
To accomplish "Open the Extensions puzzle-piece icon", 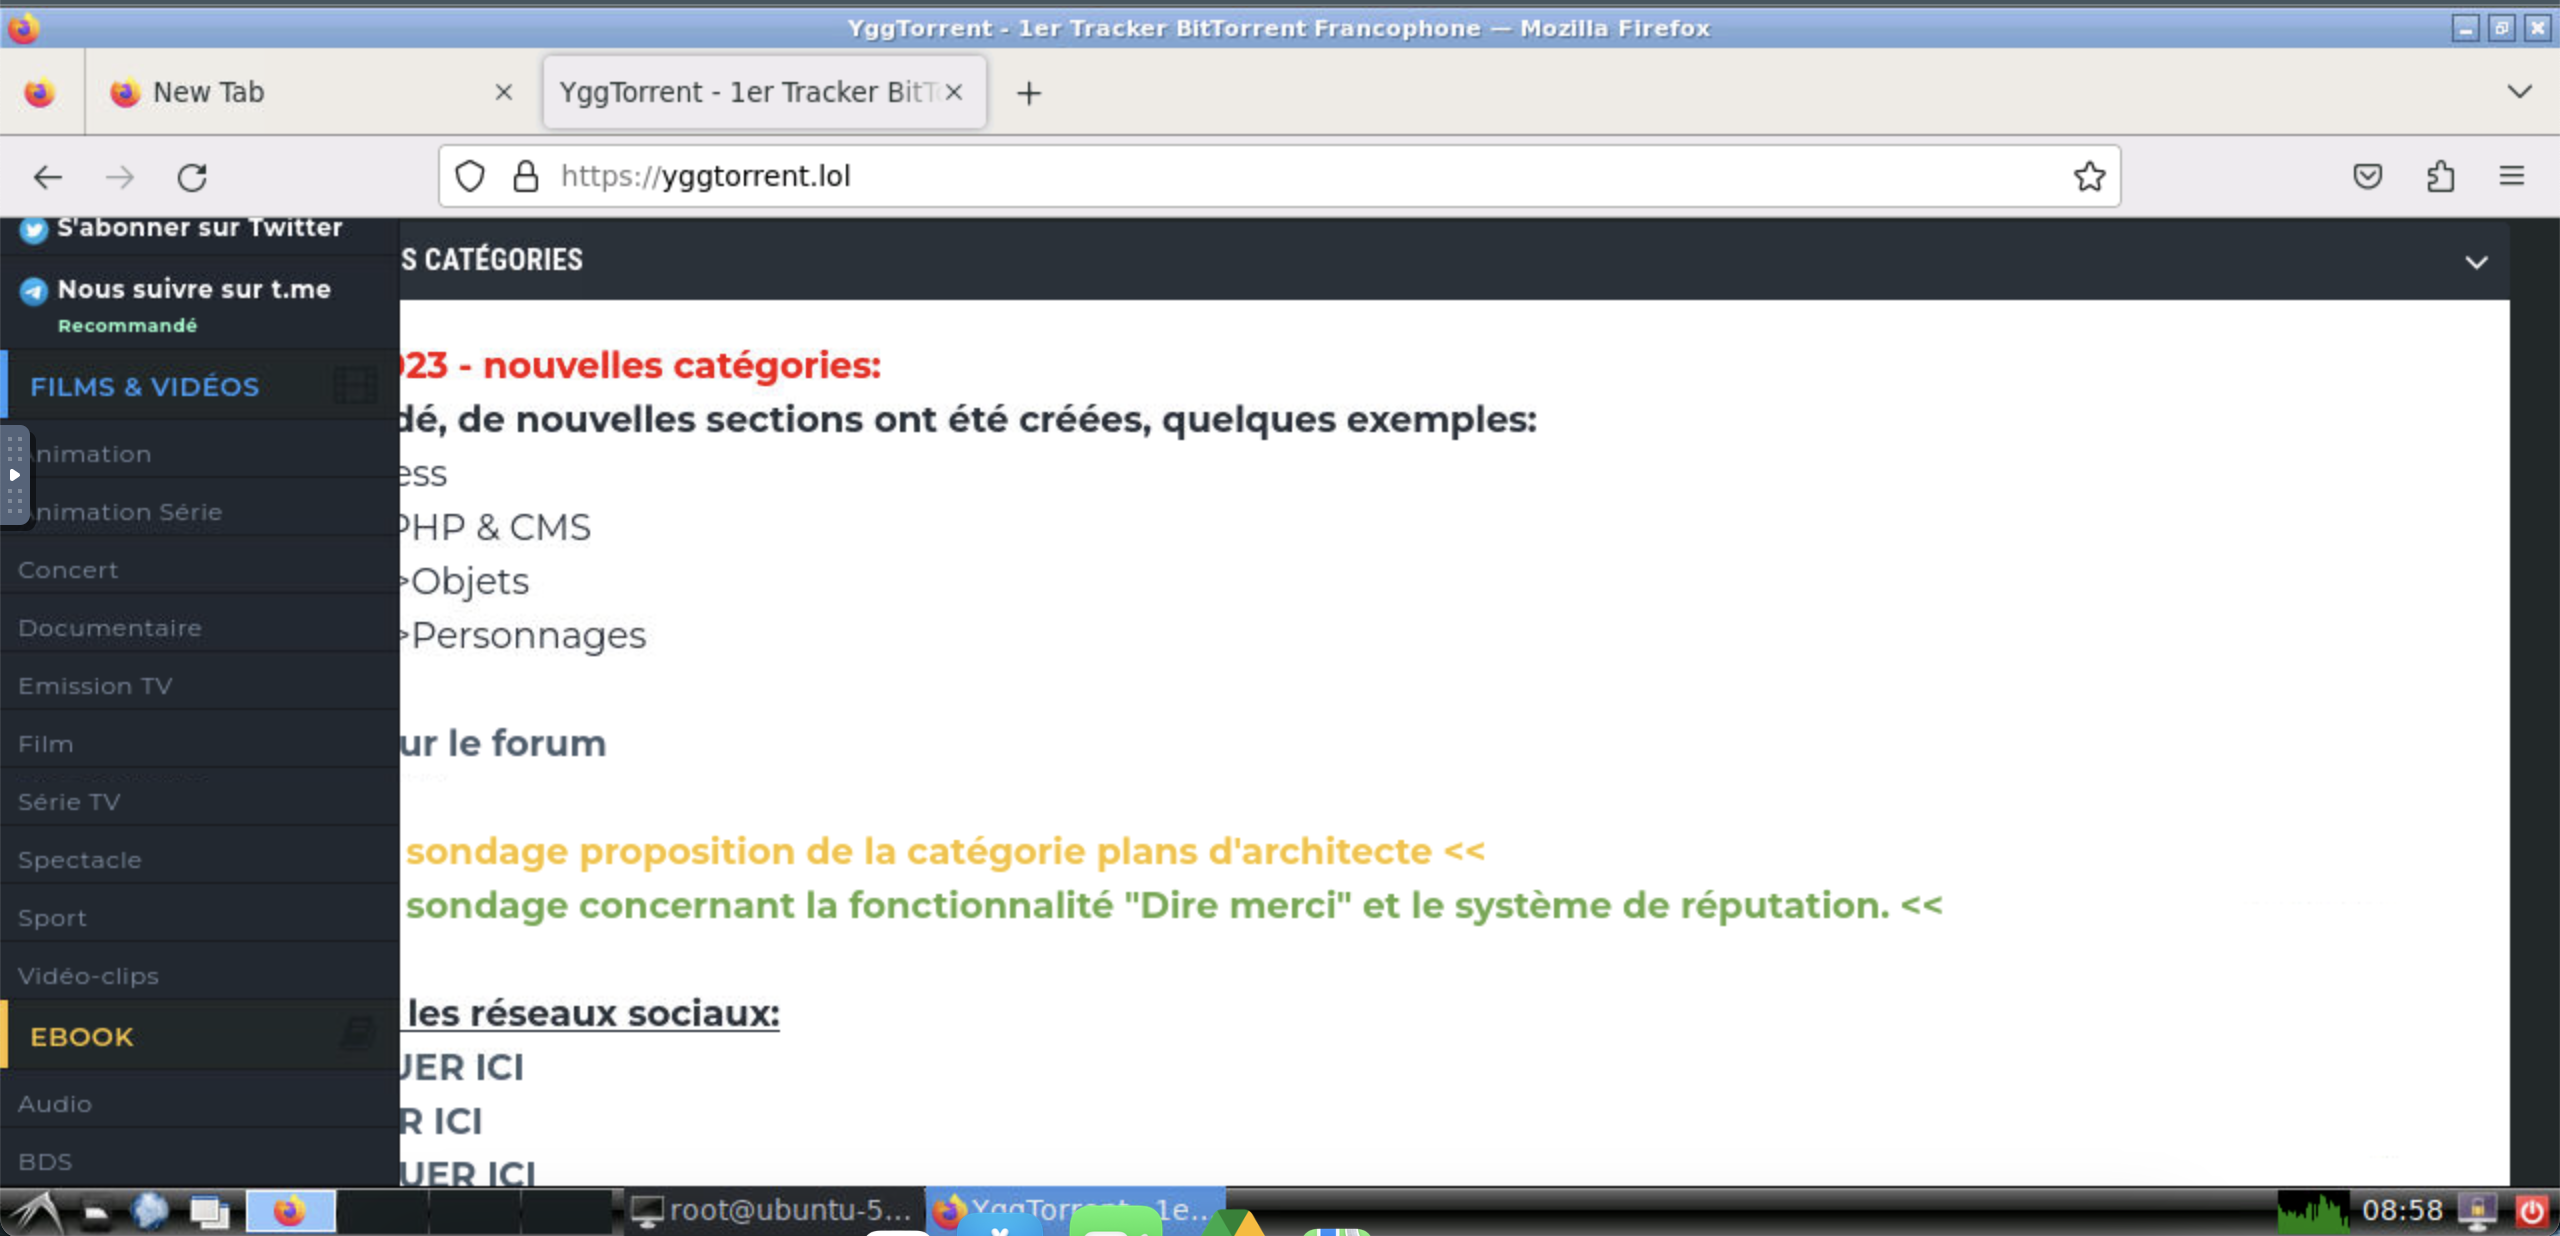I will 2440,176.
